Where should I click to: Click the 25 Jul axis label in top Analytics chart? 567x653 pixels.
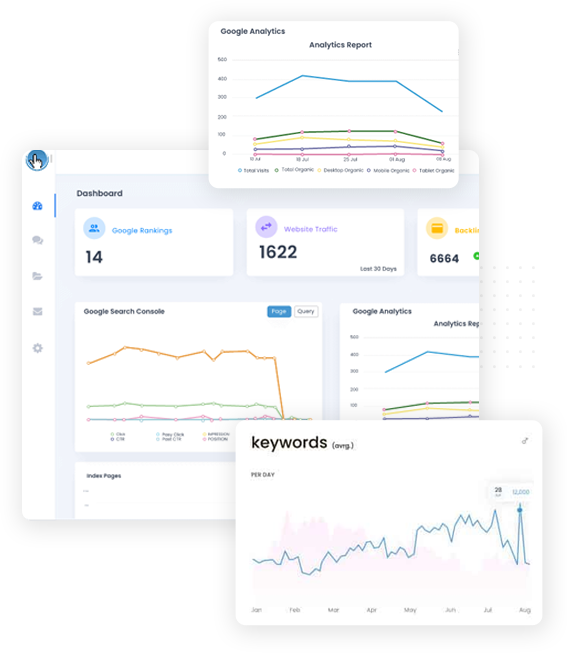pyautogui.click(x=350, y=159)
